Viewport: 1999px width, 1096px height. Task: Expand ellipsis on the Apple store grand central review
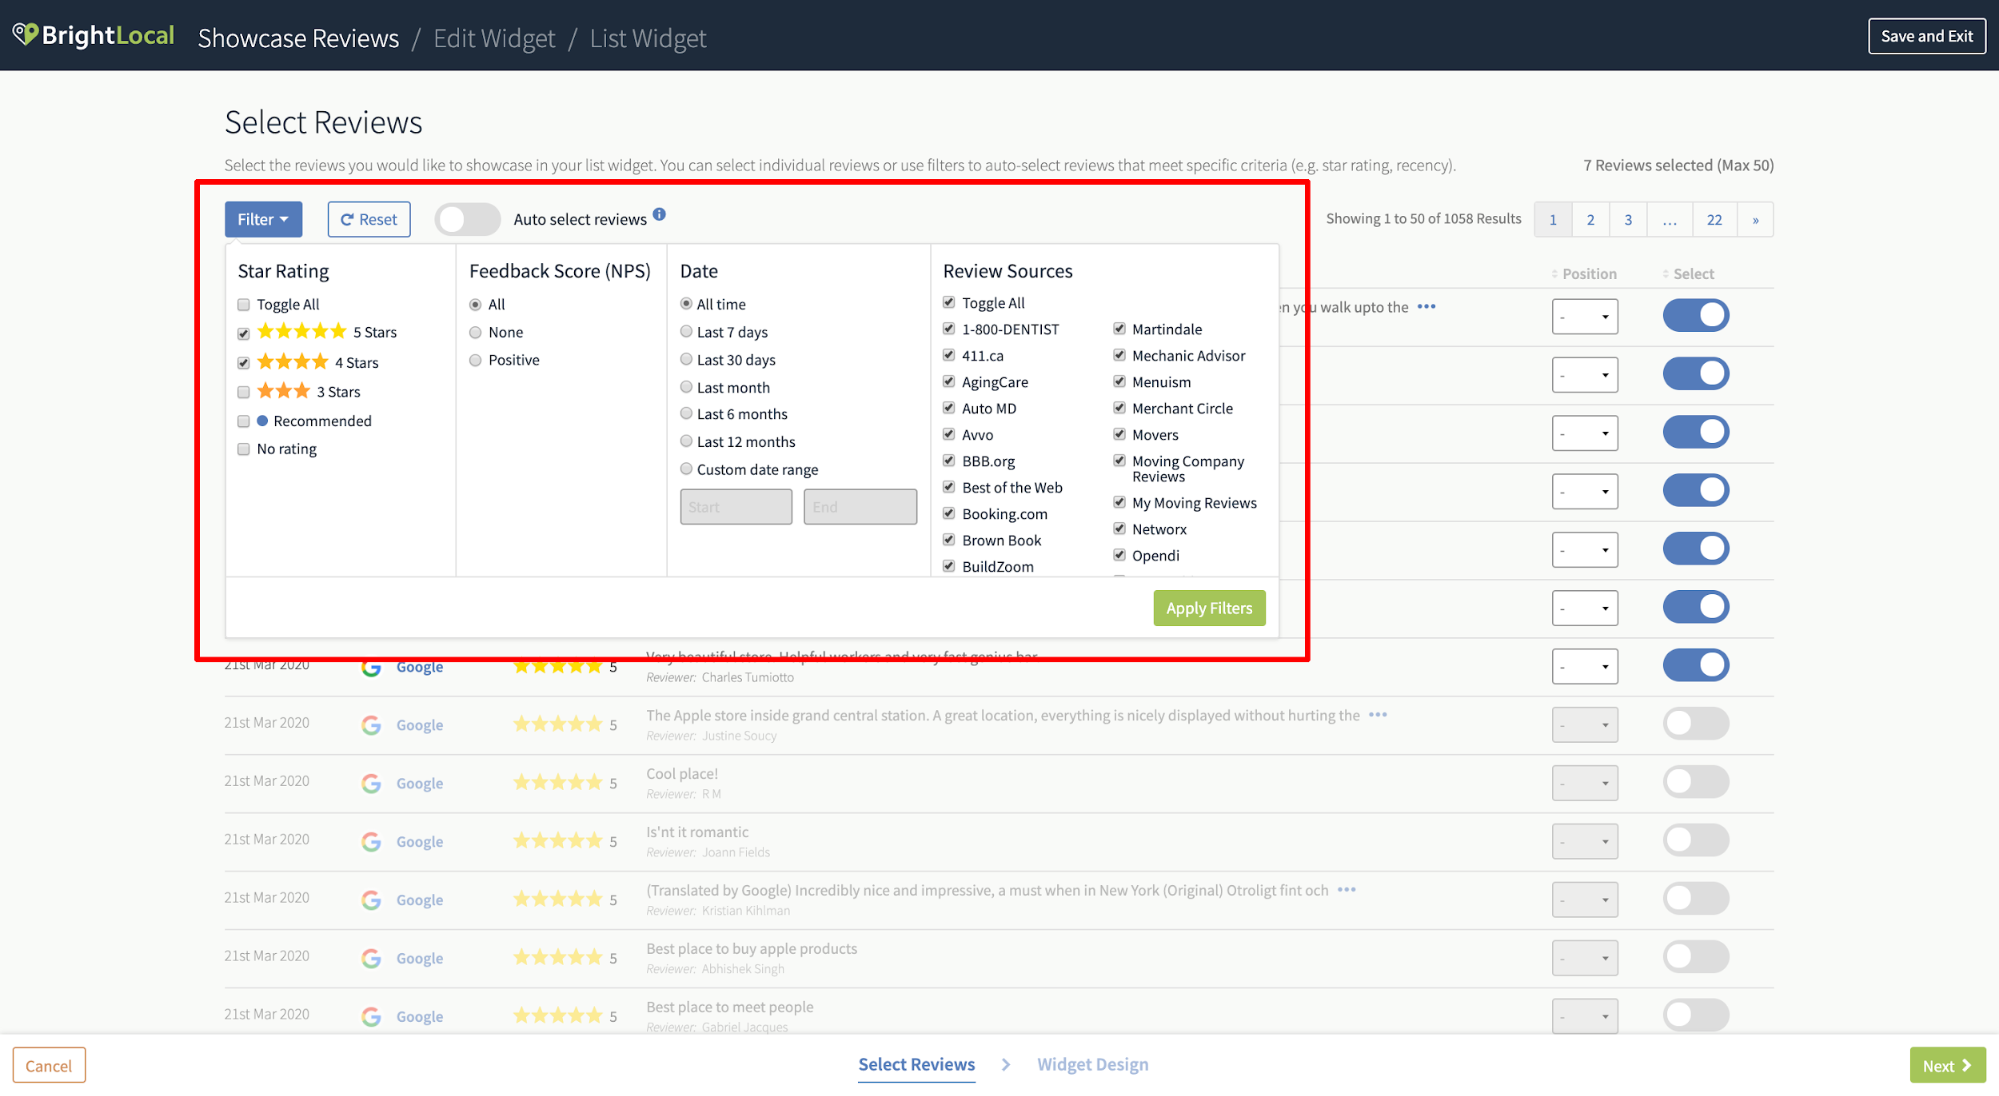point(1378,715)
